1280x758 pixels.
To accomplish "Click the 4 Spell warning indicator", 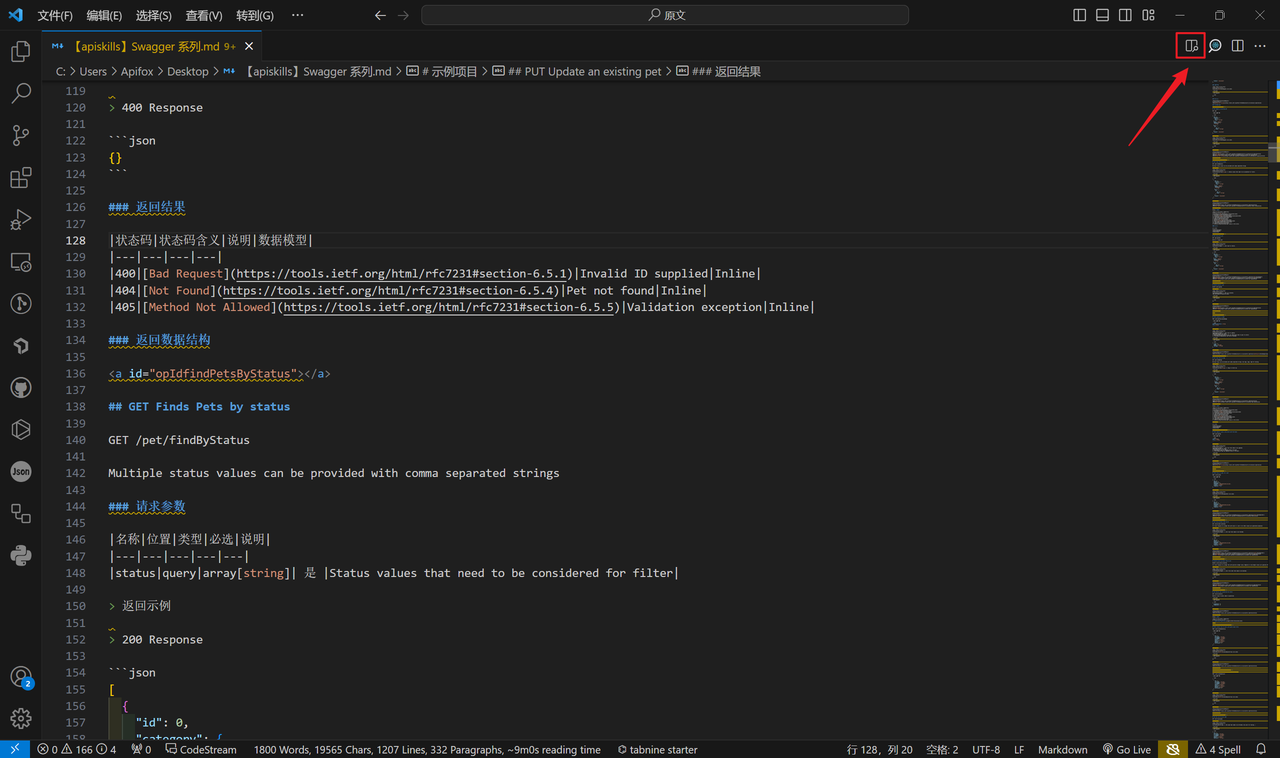I will (1219, 749).
